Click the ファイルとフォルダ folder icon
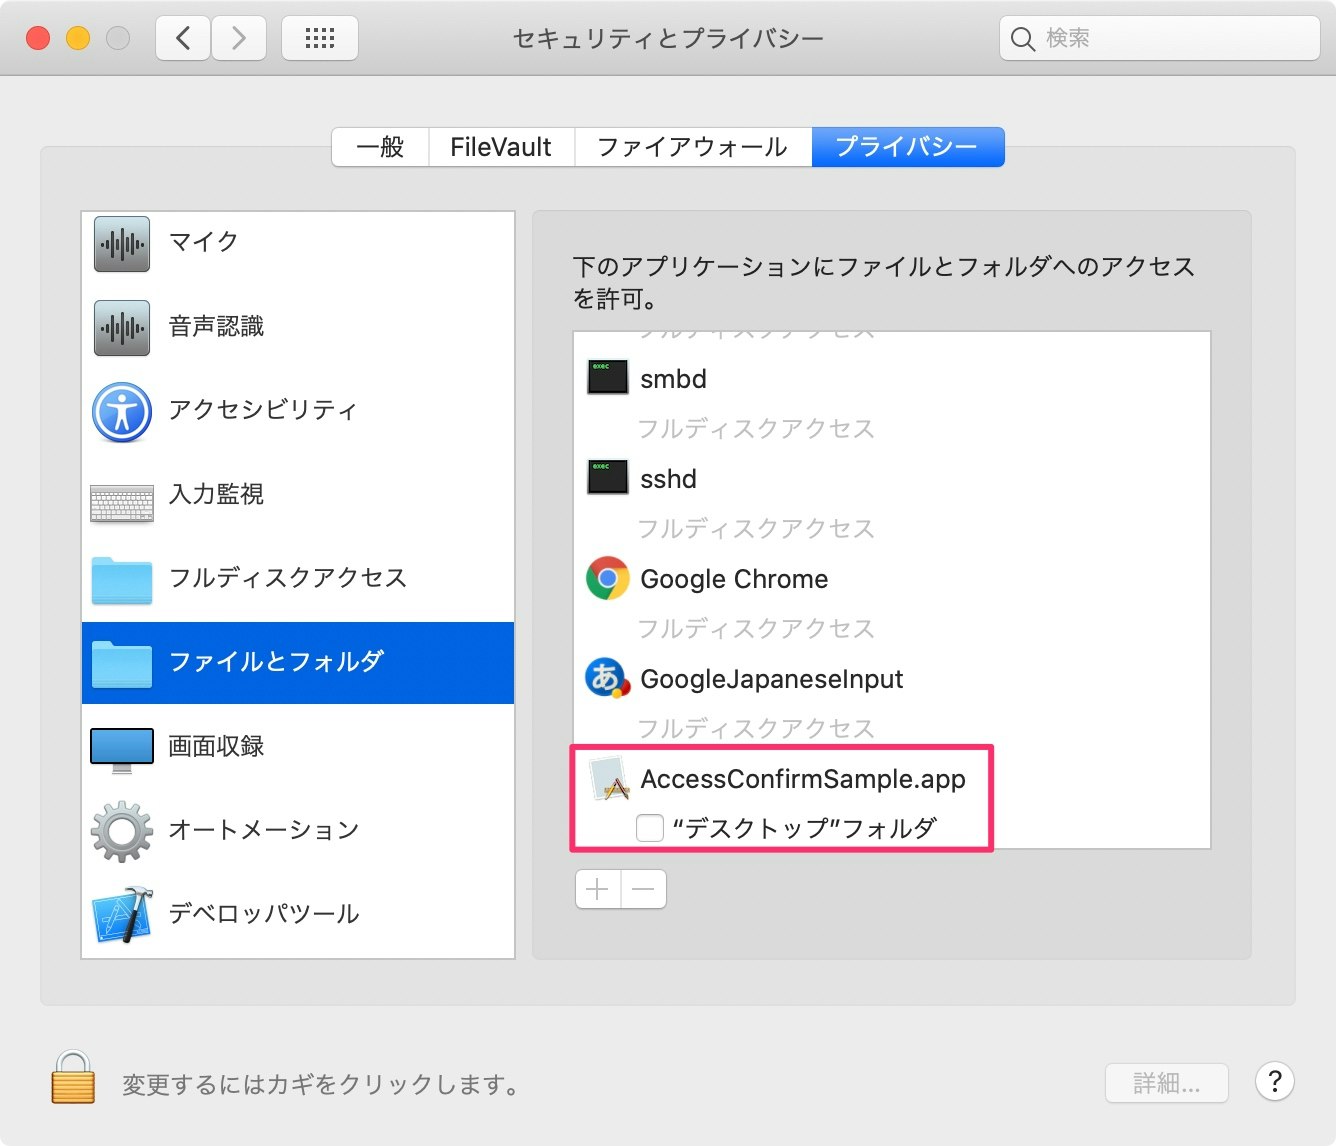 point(122,664)
